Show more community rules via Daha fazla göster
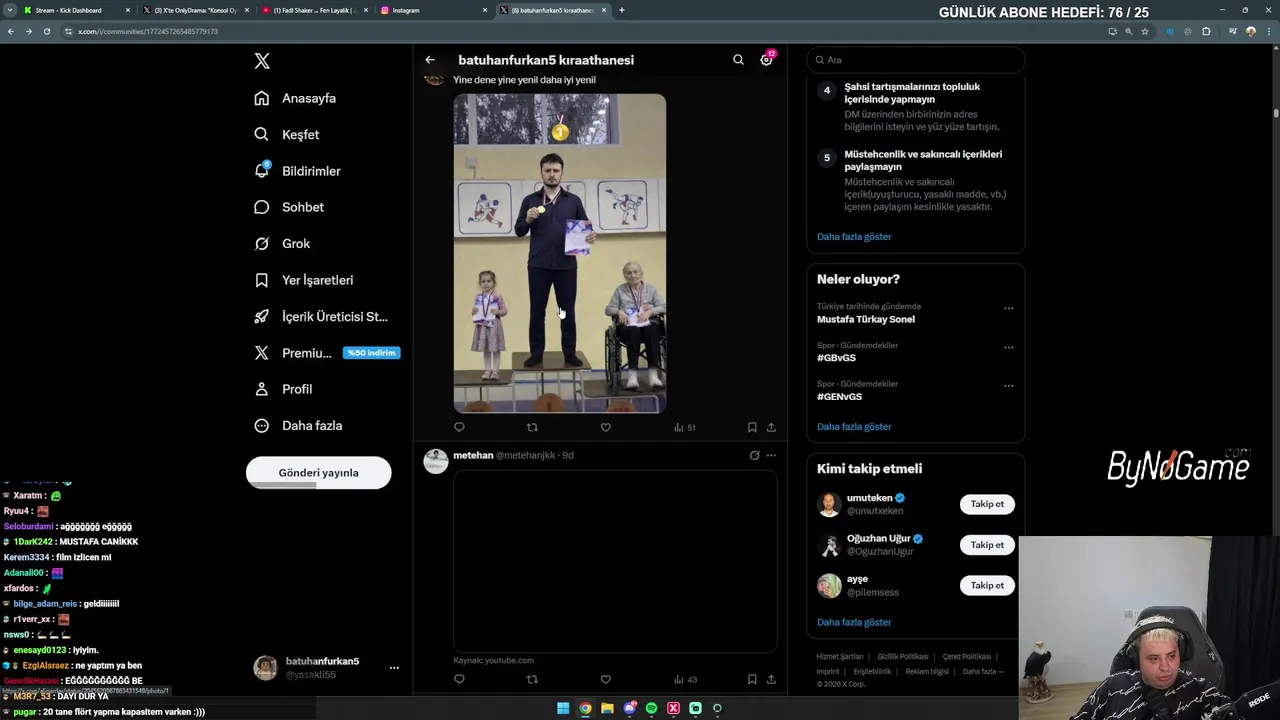The width and height of the screenshot is (1280, 720). [x=854, y=237]
